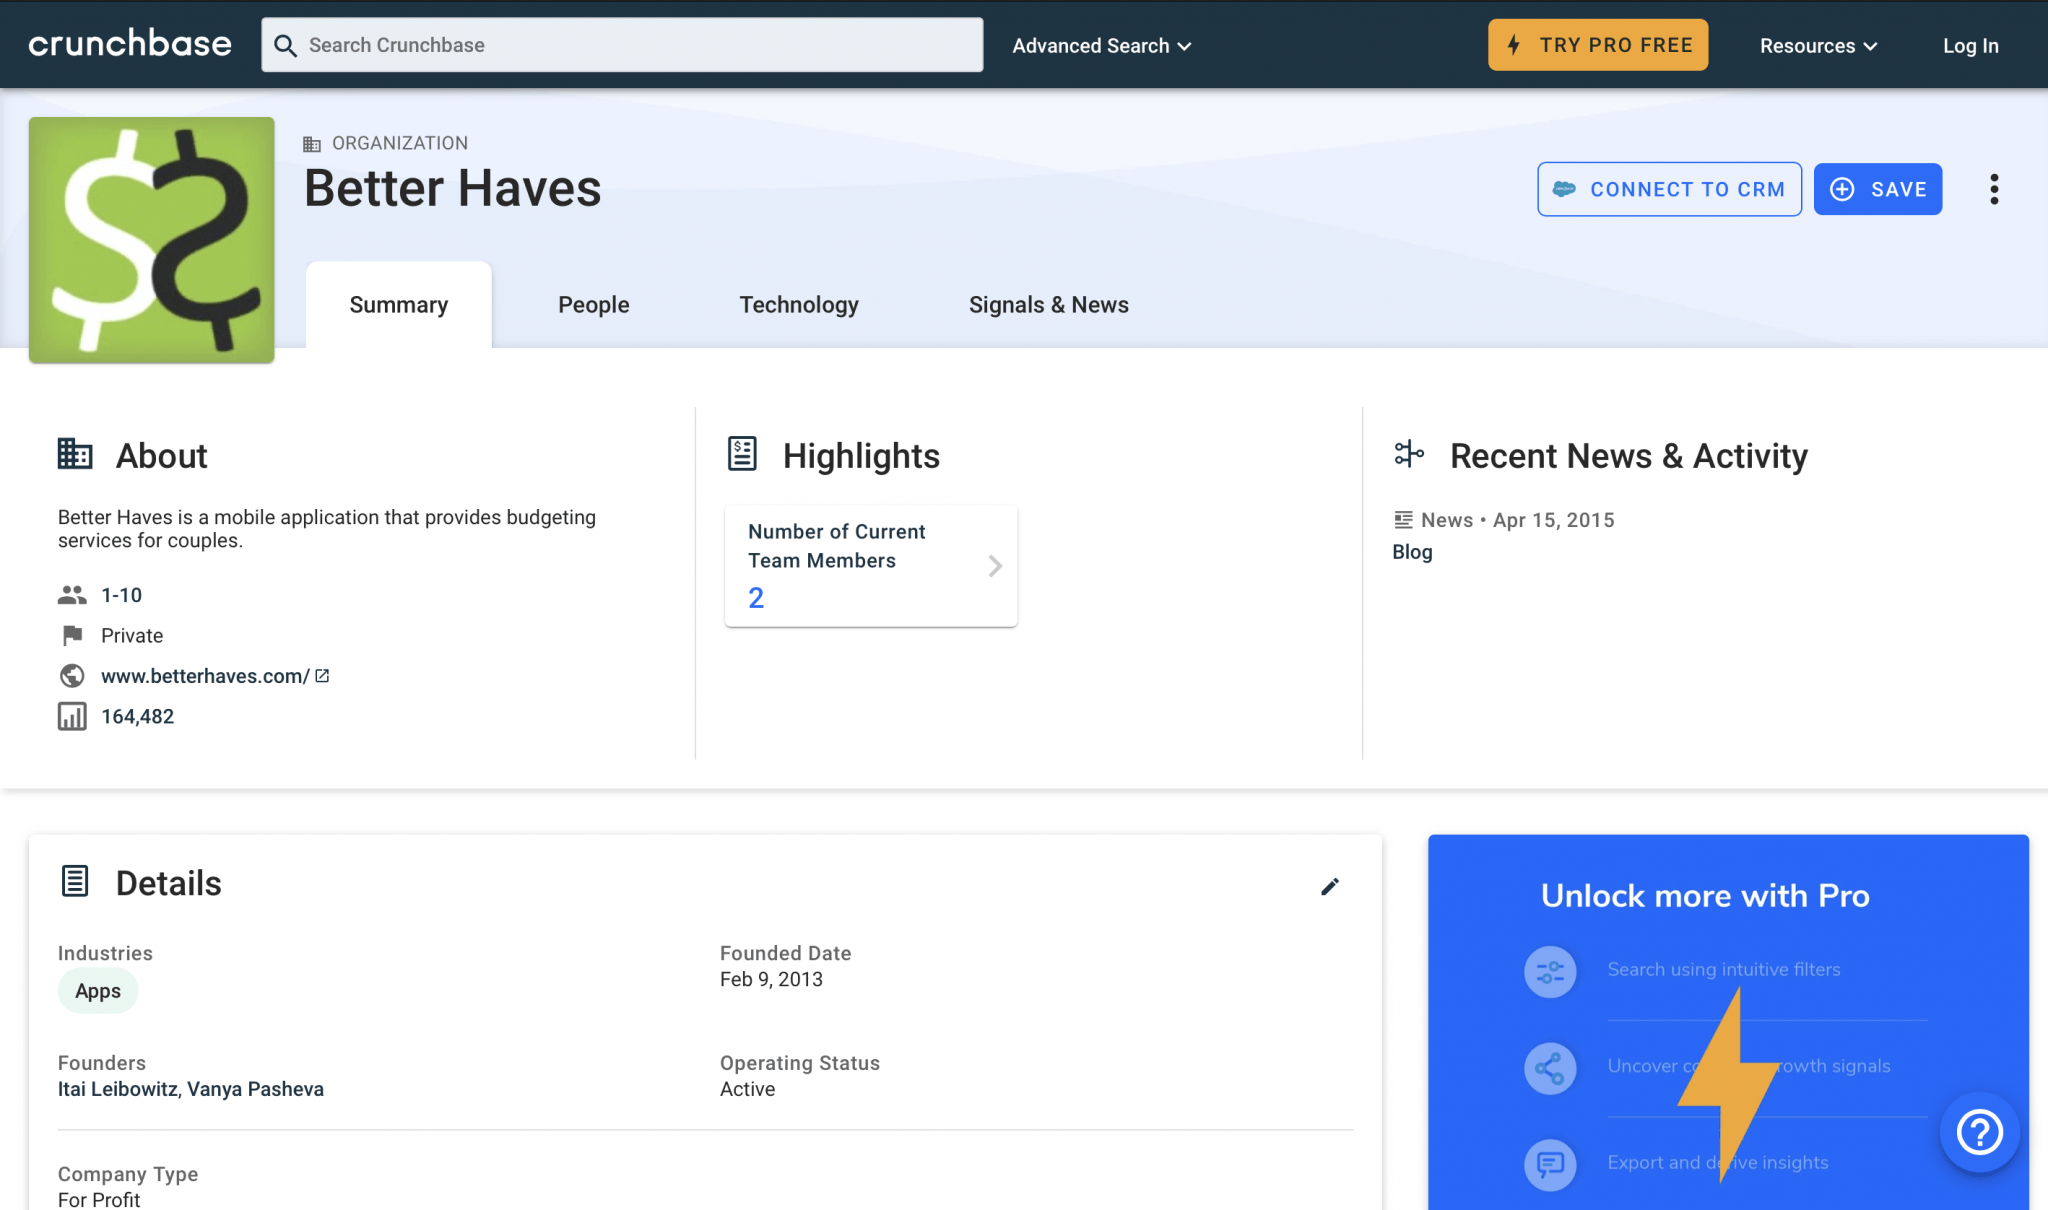Click the Salesforce cloud icon
2048x1210 pixels.
[1564, 189]
